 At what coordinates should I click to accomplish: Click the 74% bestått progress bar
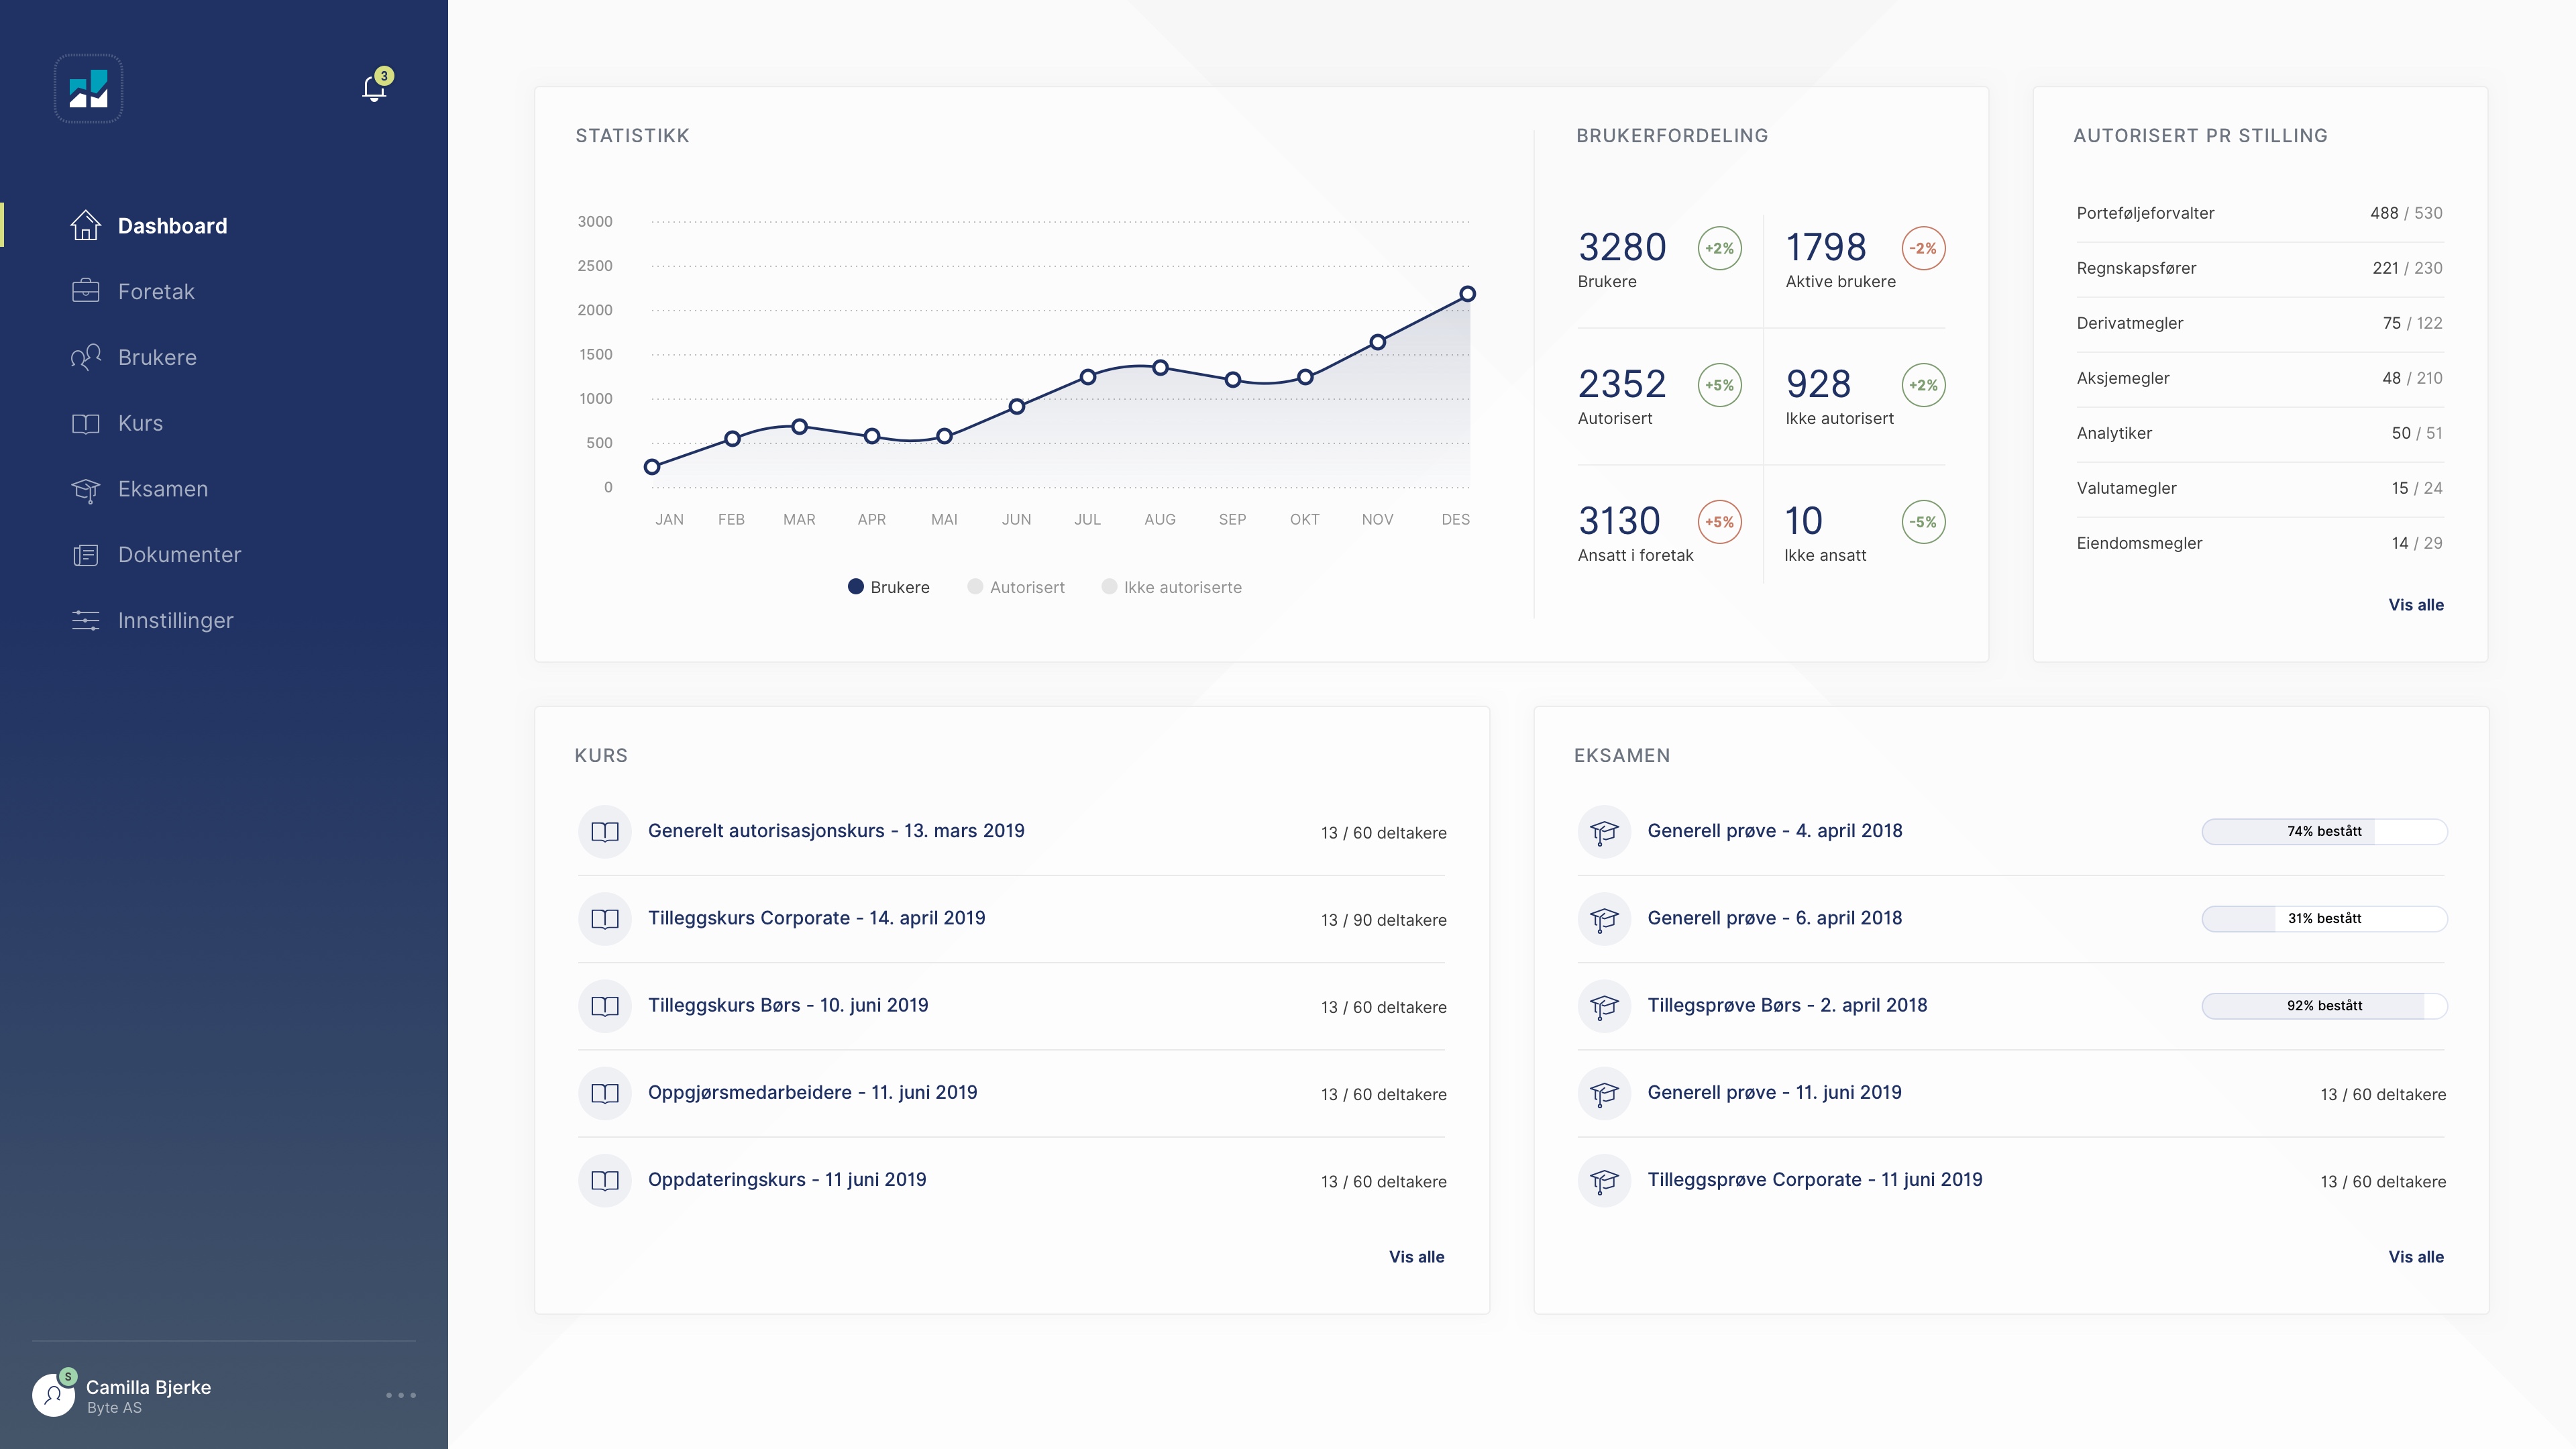[x=2324, y=832]
